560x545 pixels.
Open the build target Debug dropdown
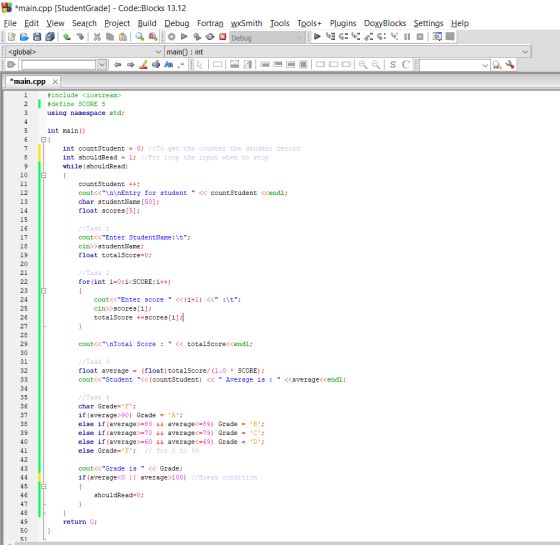click(267, 38)
